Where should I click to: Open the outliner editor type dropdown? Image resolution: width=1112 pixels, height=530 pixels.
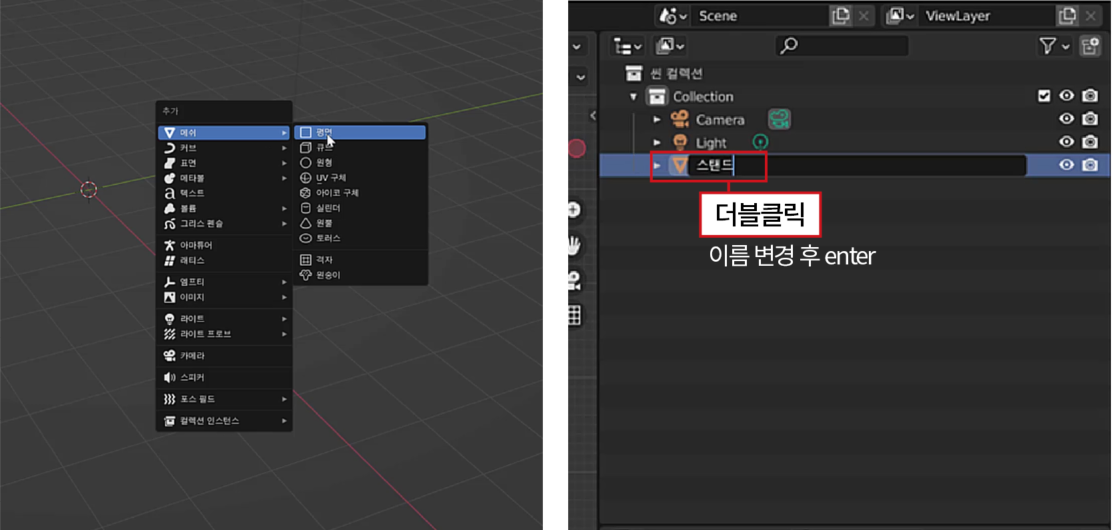tap(628, 47)
